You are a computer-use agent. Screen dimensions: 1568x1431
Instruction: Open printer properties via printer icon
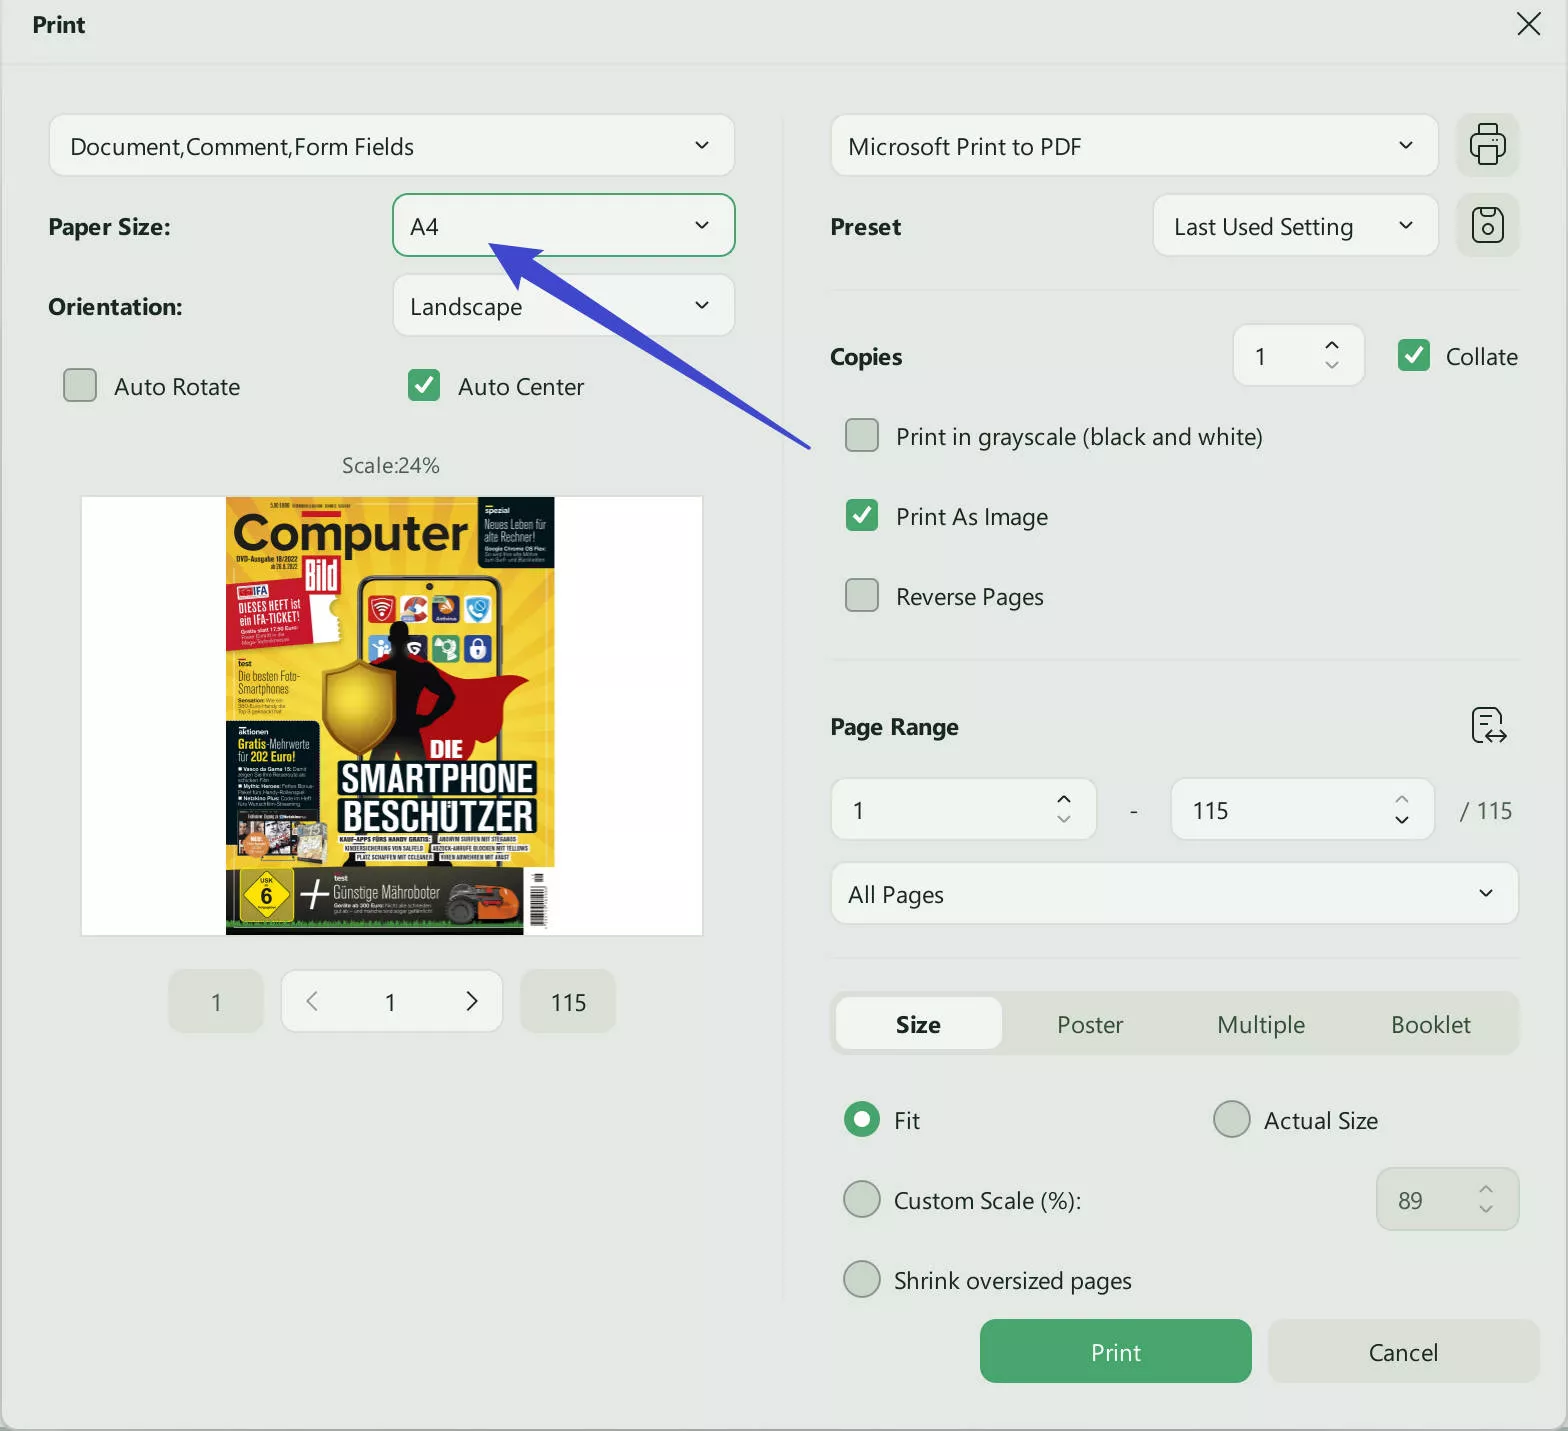[1487, 145]
